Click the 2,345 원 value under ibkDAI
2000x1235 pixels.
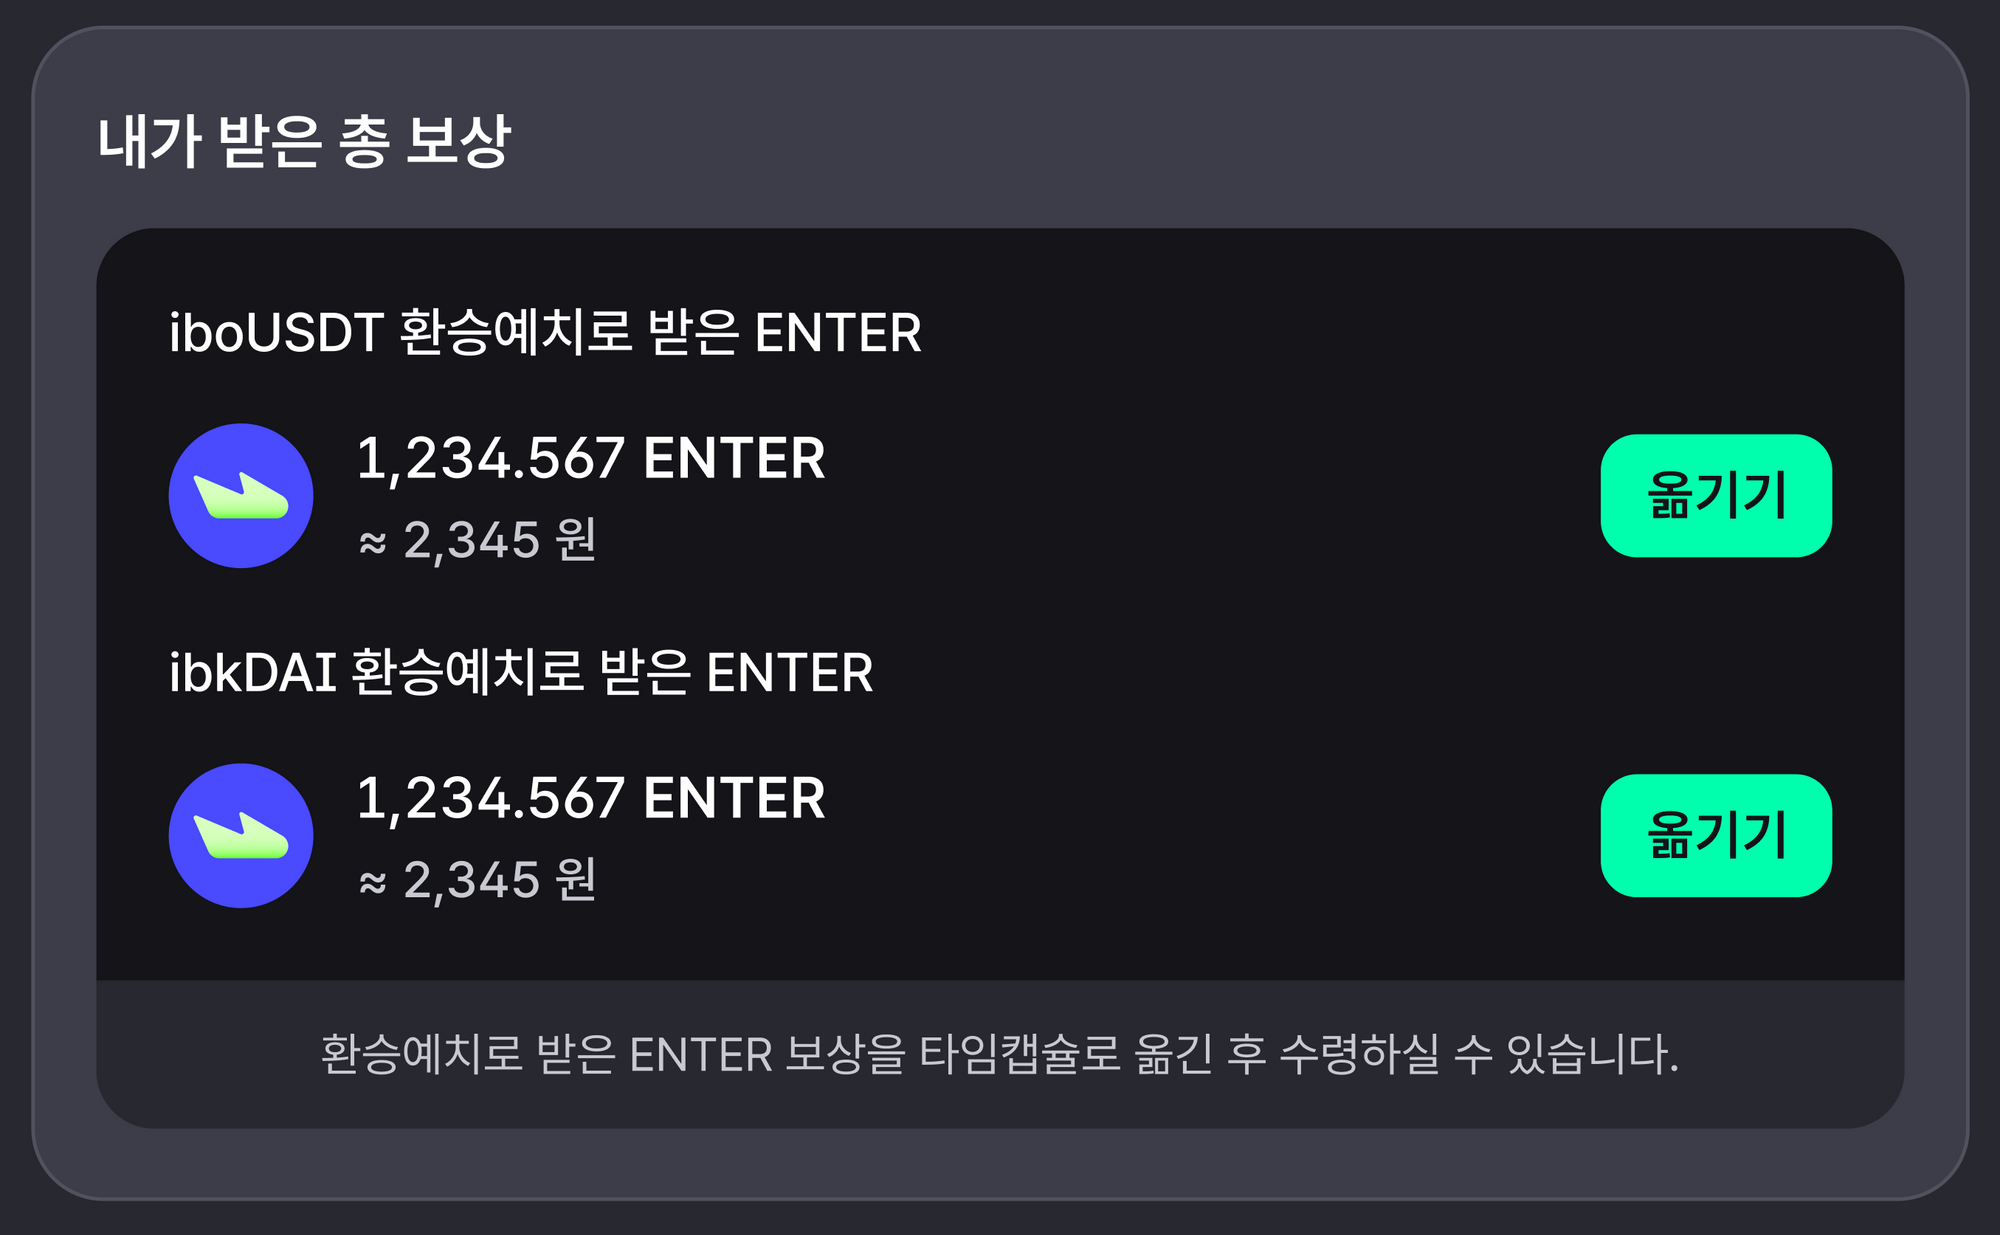pyautogui.click(x=500, y=880)
